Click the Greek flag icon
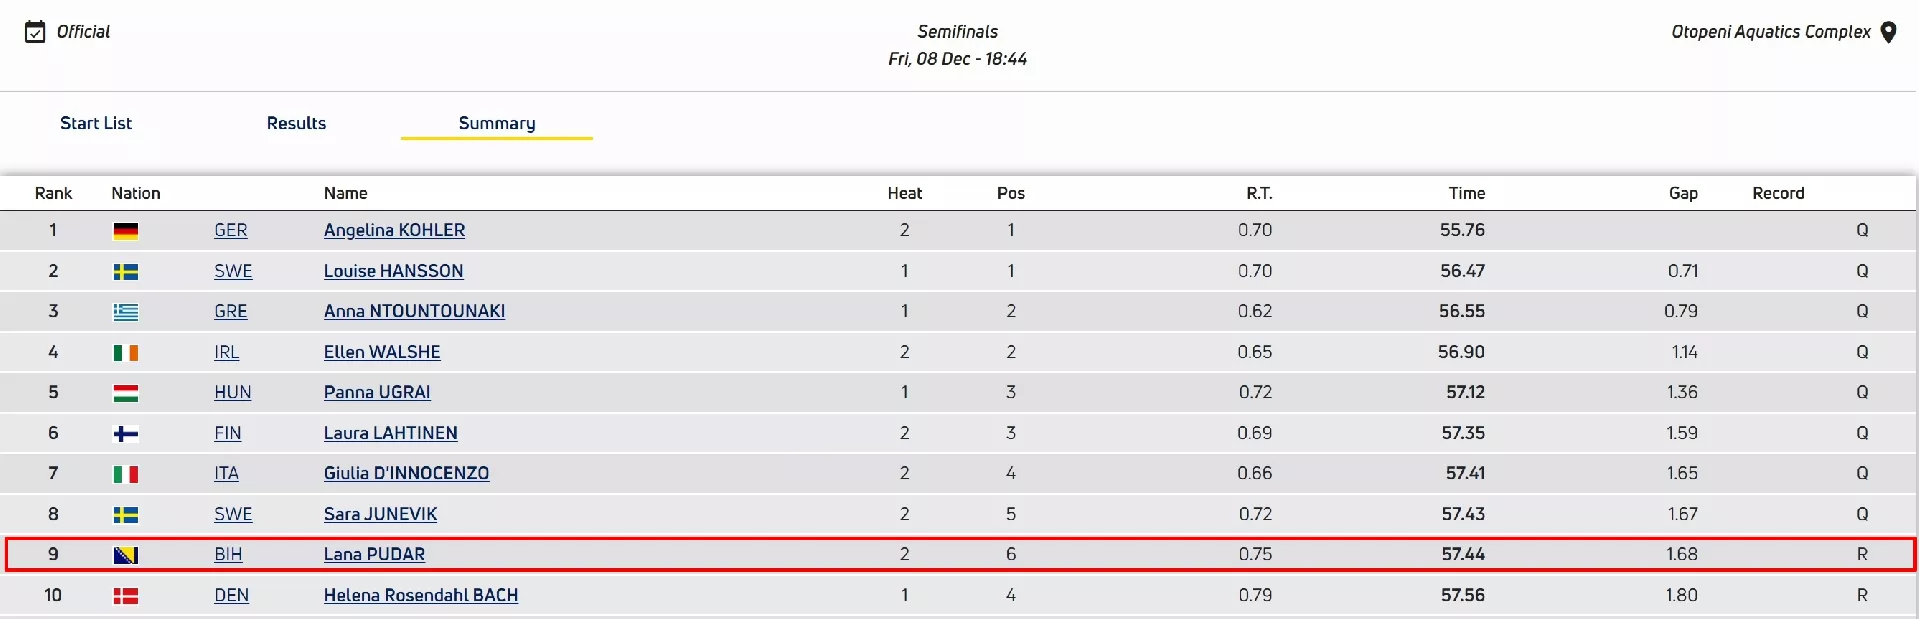The height and width of the screenshot is (619, 1919). pyautogui.click(x=126, y=312)
